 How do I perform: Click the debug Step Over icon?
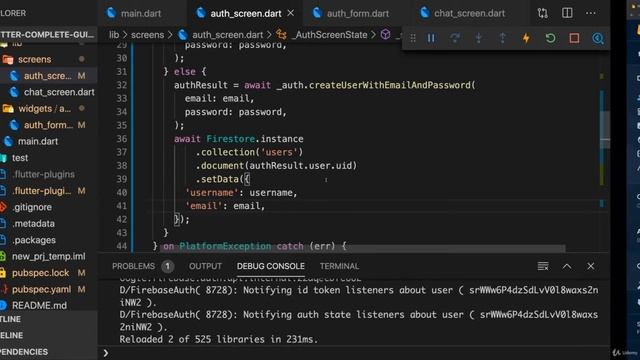coord(455,38)
